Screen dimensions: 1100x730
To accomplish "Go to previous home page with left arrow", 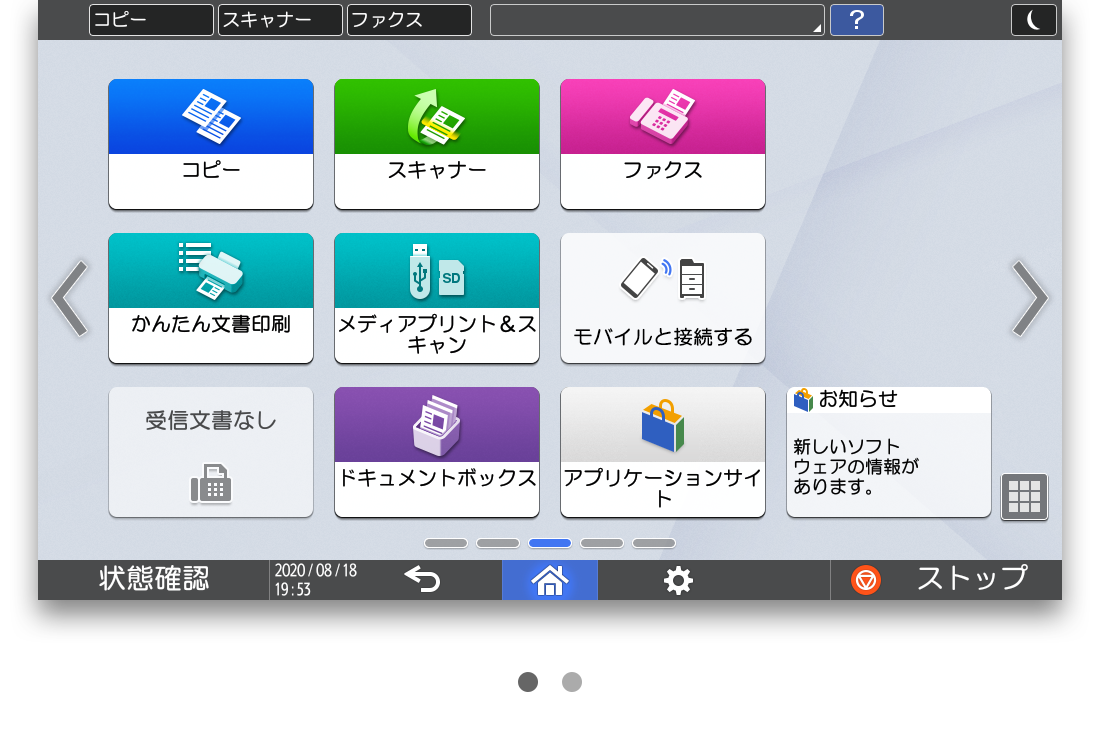I will [70, 298].
